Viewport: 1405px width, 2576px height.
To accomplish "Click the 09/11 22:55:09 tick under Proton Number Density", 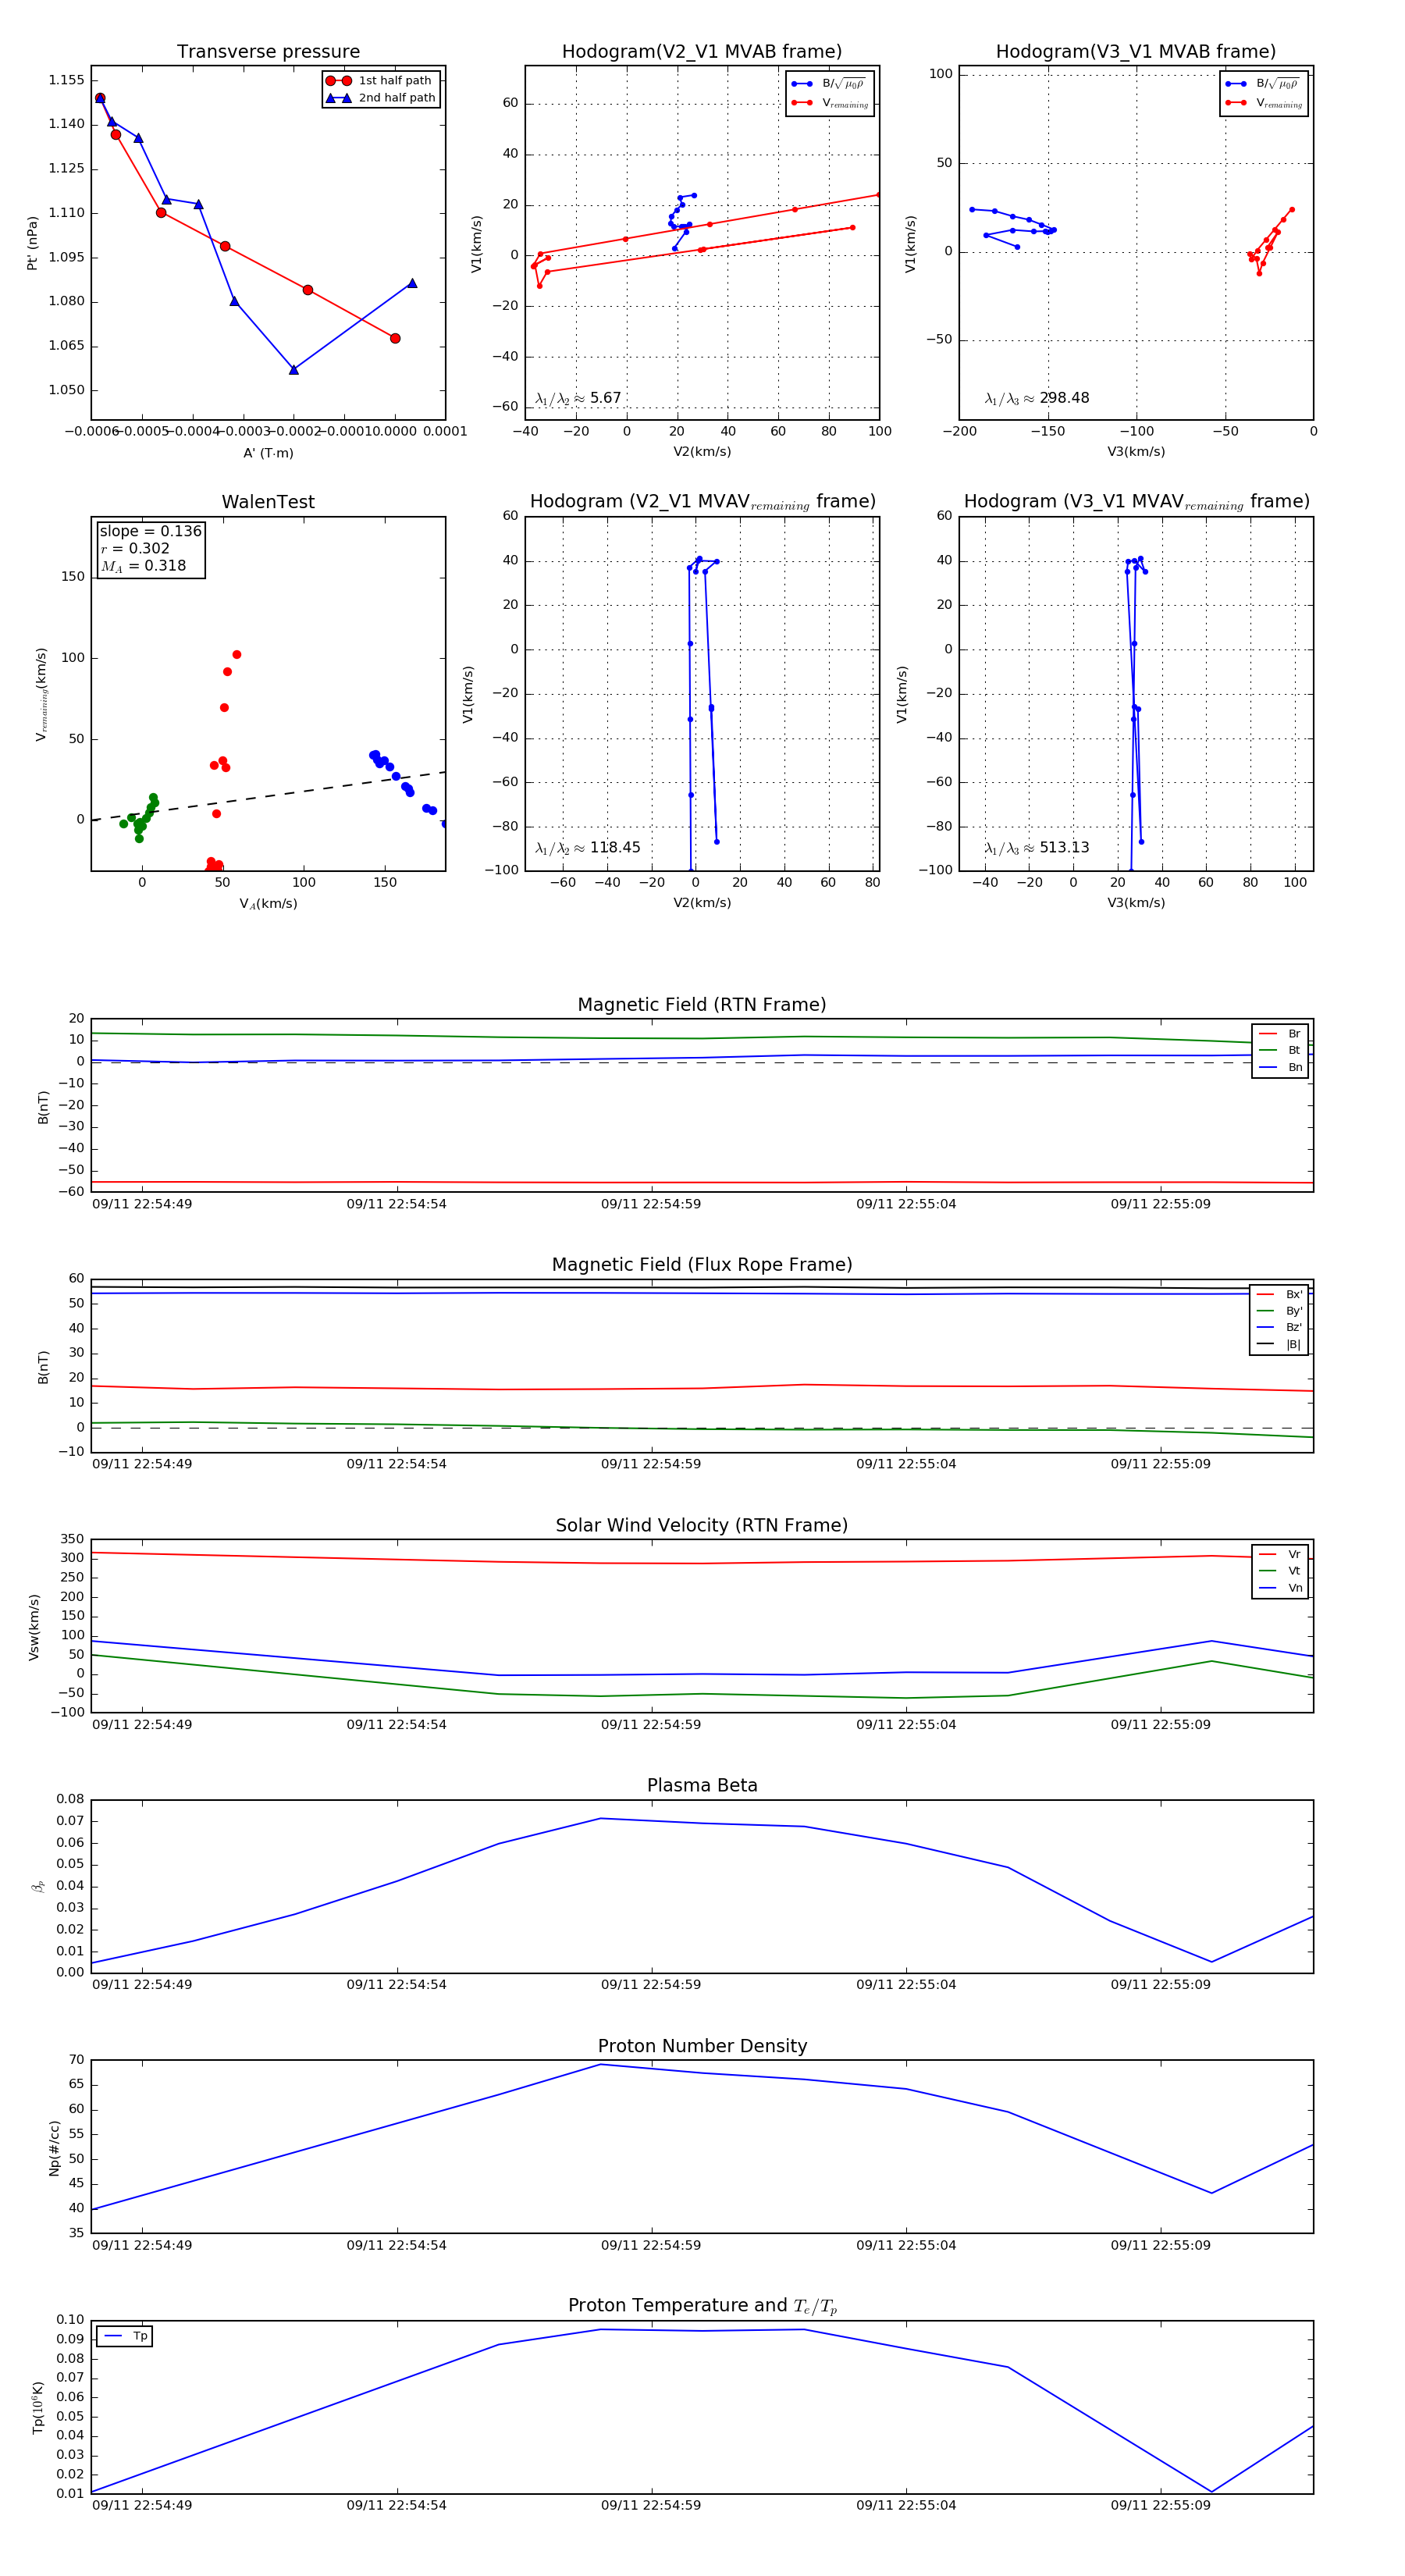I will point(1160,2245).
